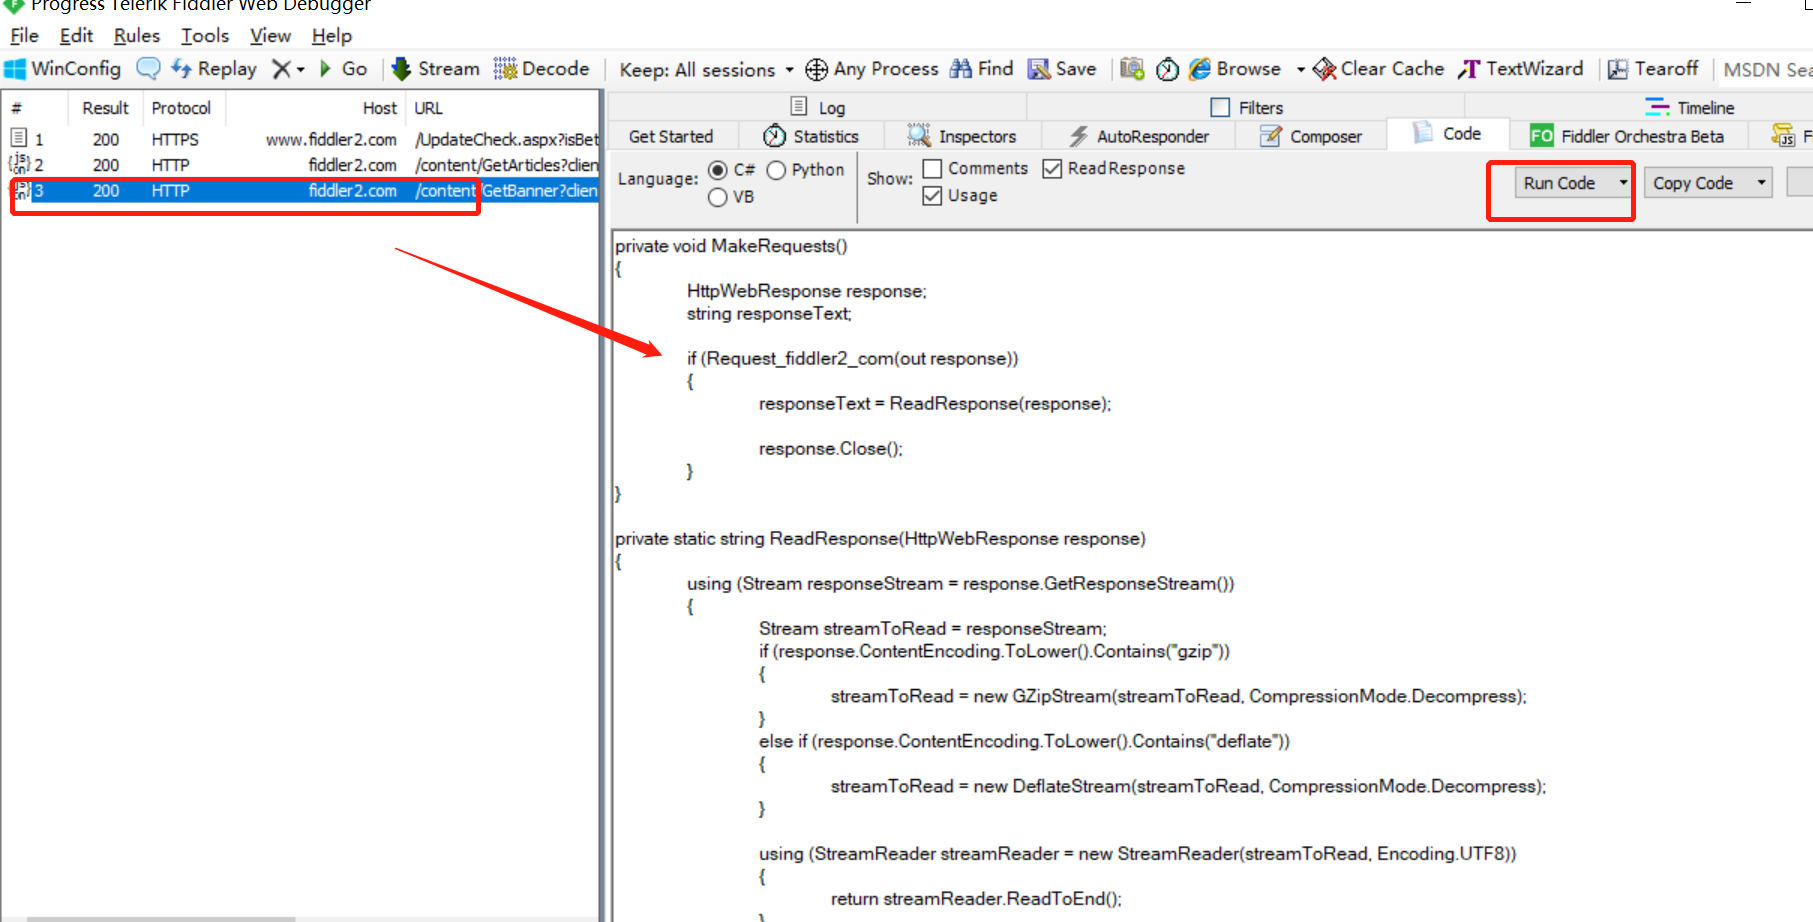Click the session 1 document icon

click(18, 138)
